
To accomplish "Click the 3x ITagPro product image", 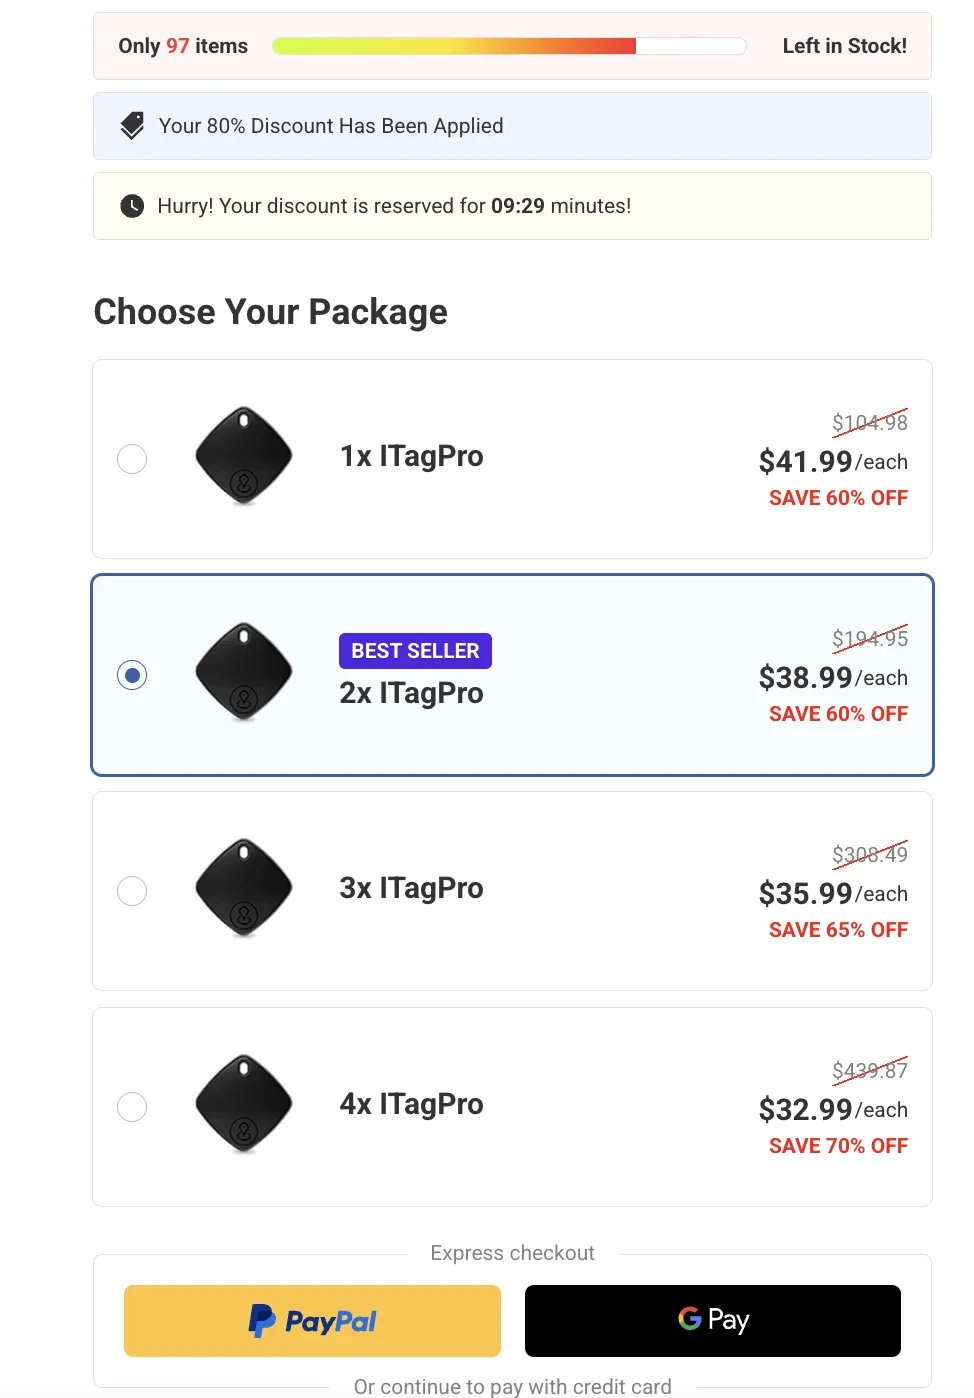I will click(244, 888).
